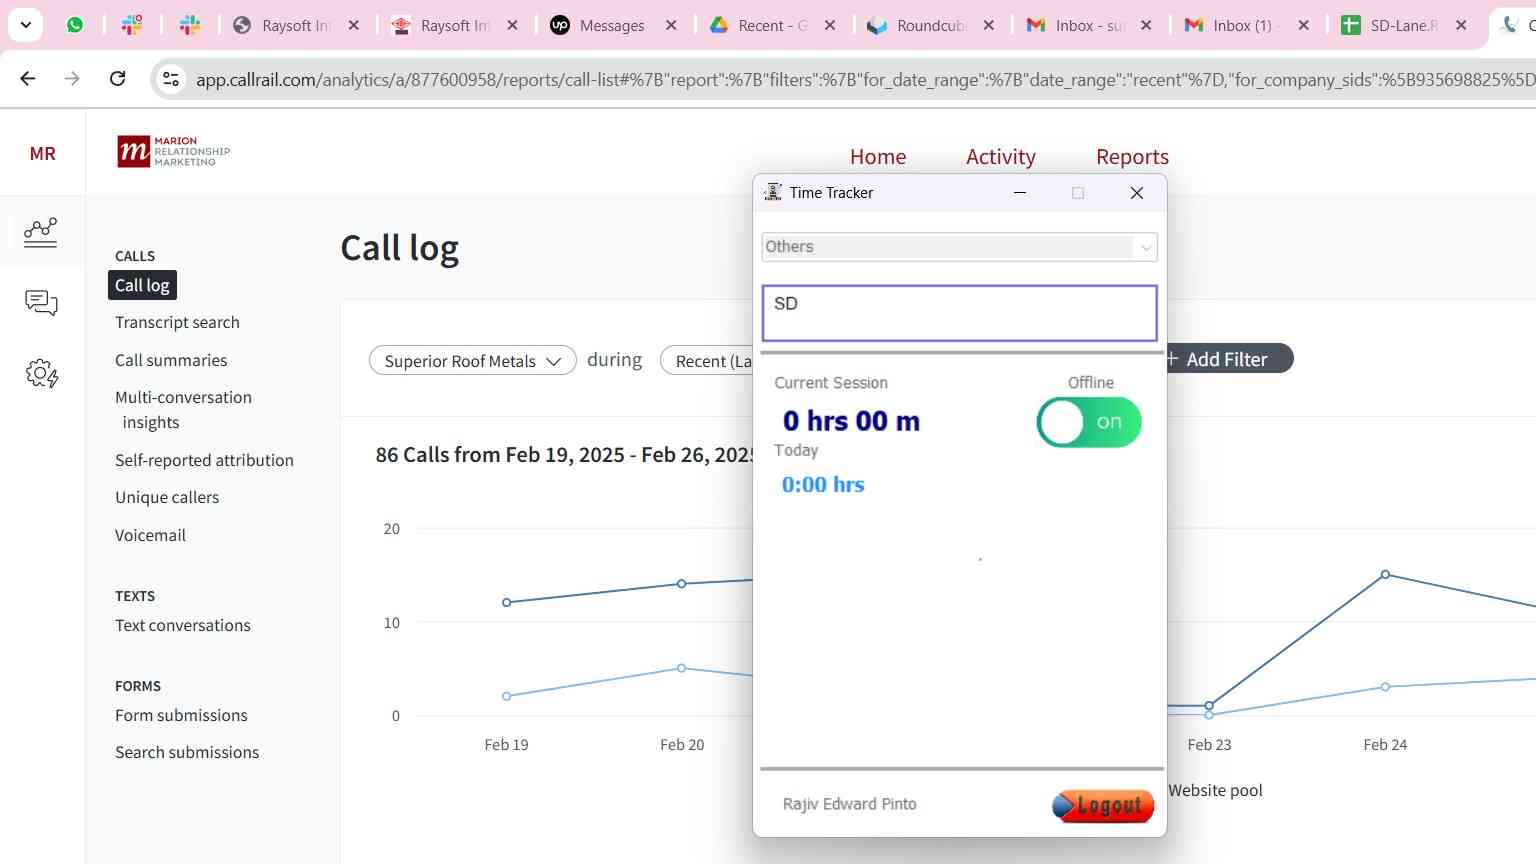Close the Recent Google Drive tab
The image size is (1536, 864).
pos(830,25)
